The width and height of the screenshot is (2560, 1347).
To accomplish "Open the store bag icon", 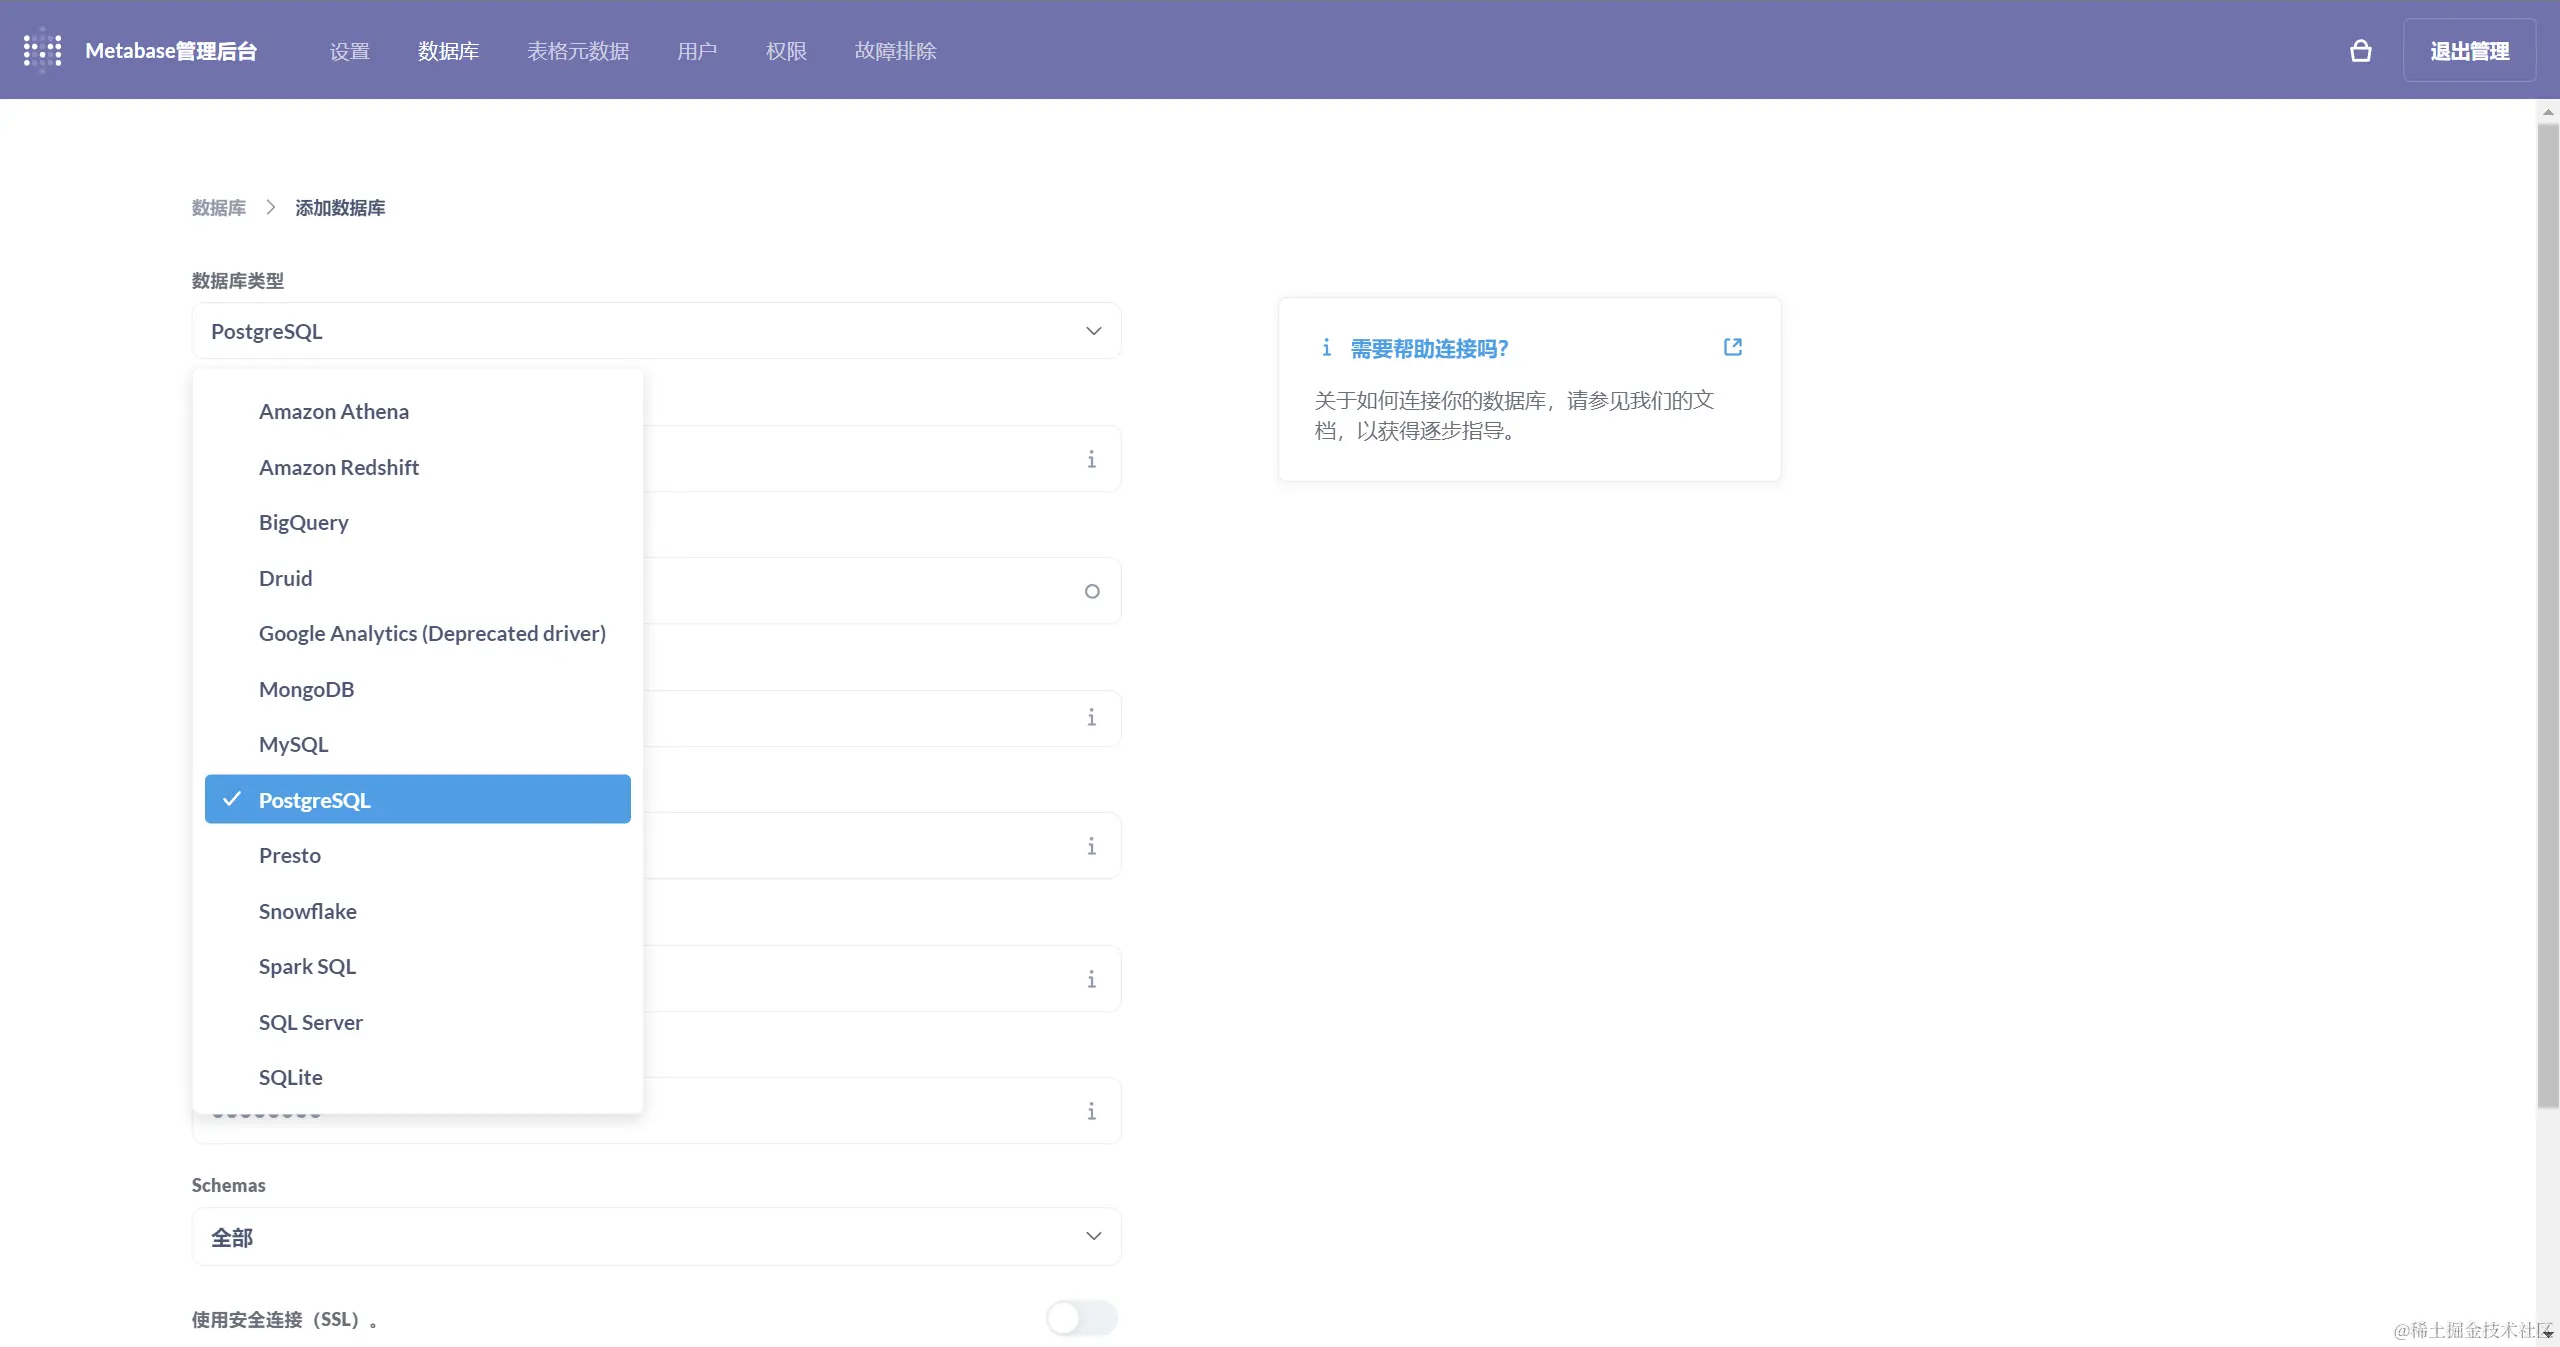I will click(x=2360, y=51).
